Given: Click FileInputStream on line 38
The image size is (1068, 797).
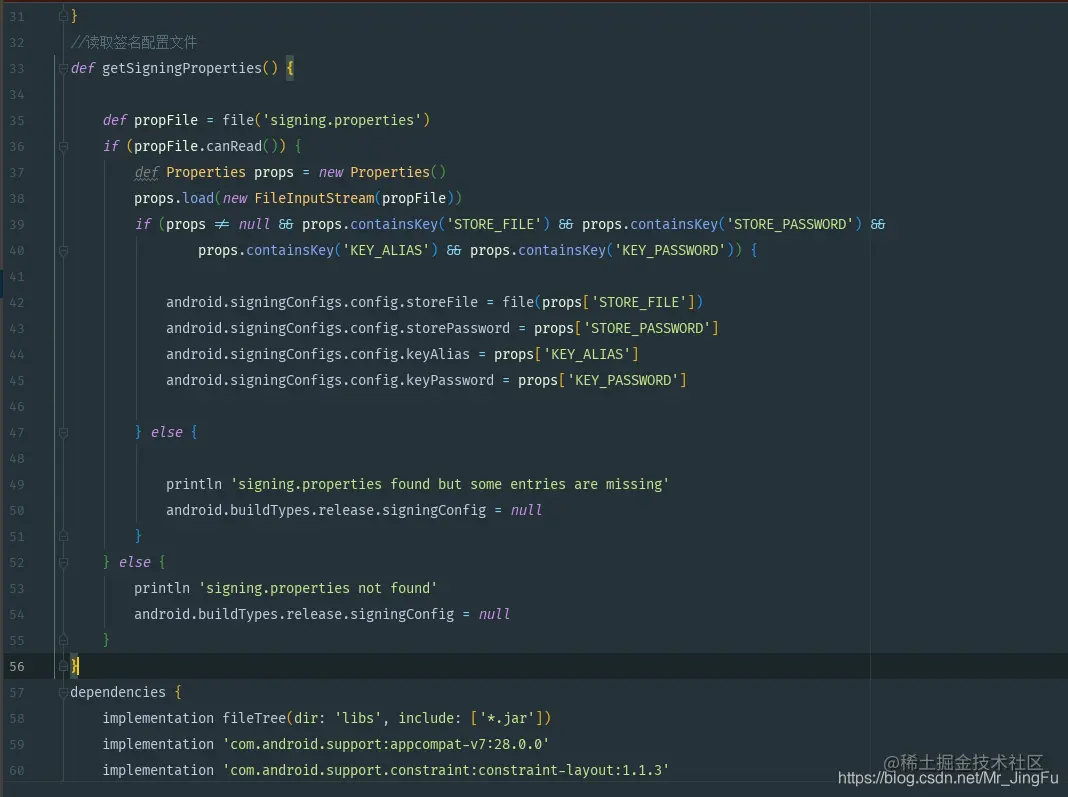Looking at the screenshot, I should click(x=314, y=198).
